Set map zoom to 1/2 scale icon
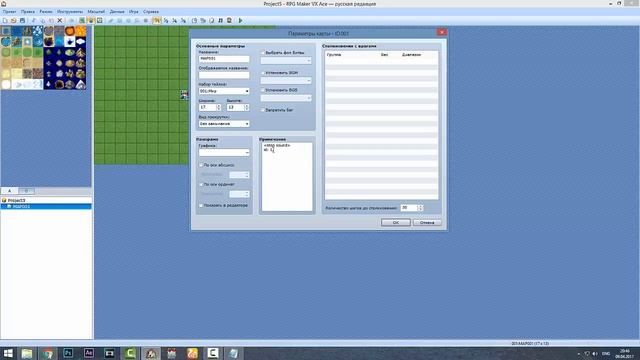This screenshot has height=360, width=640. coord(166,20)
